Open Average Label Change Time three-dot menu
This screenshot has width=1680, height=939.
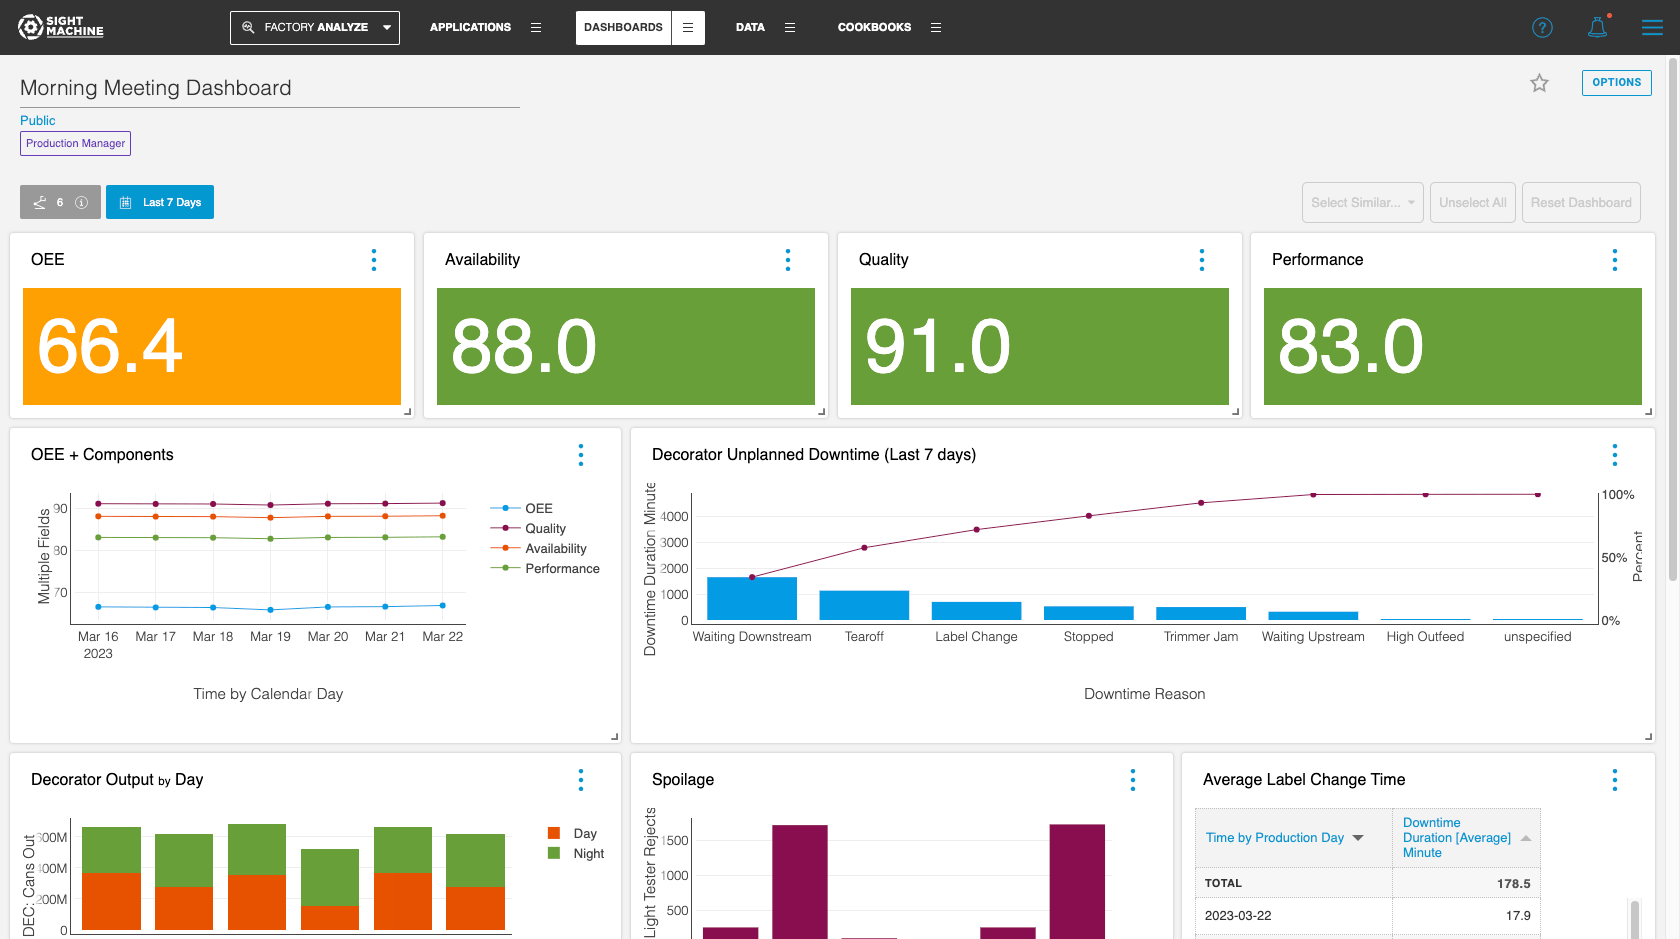pos(1615,780)
